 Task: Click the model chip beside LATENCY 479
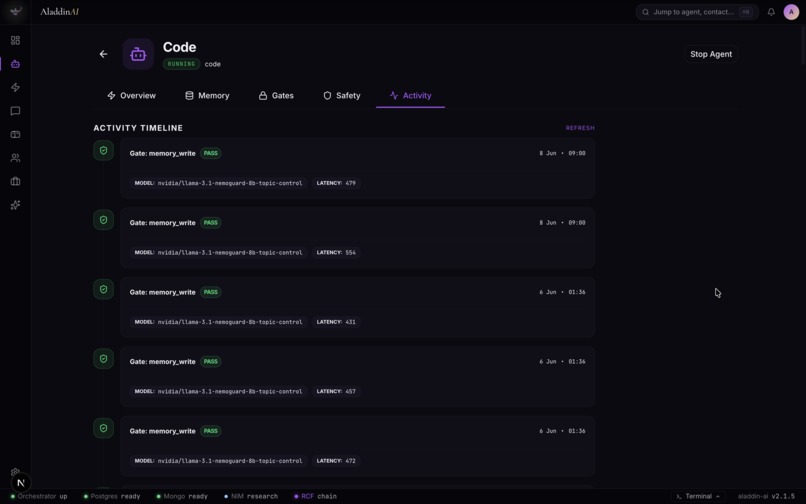pyautogui.click(x=218, y=183)
